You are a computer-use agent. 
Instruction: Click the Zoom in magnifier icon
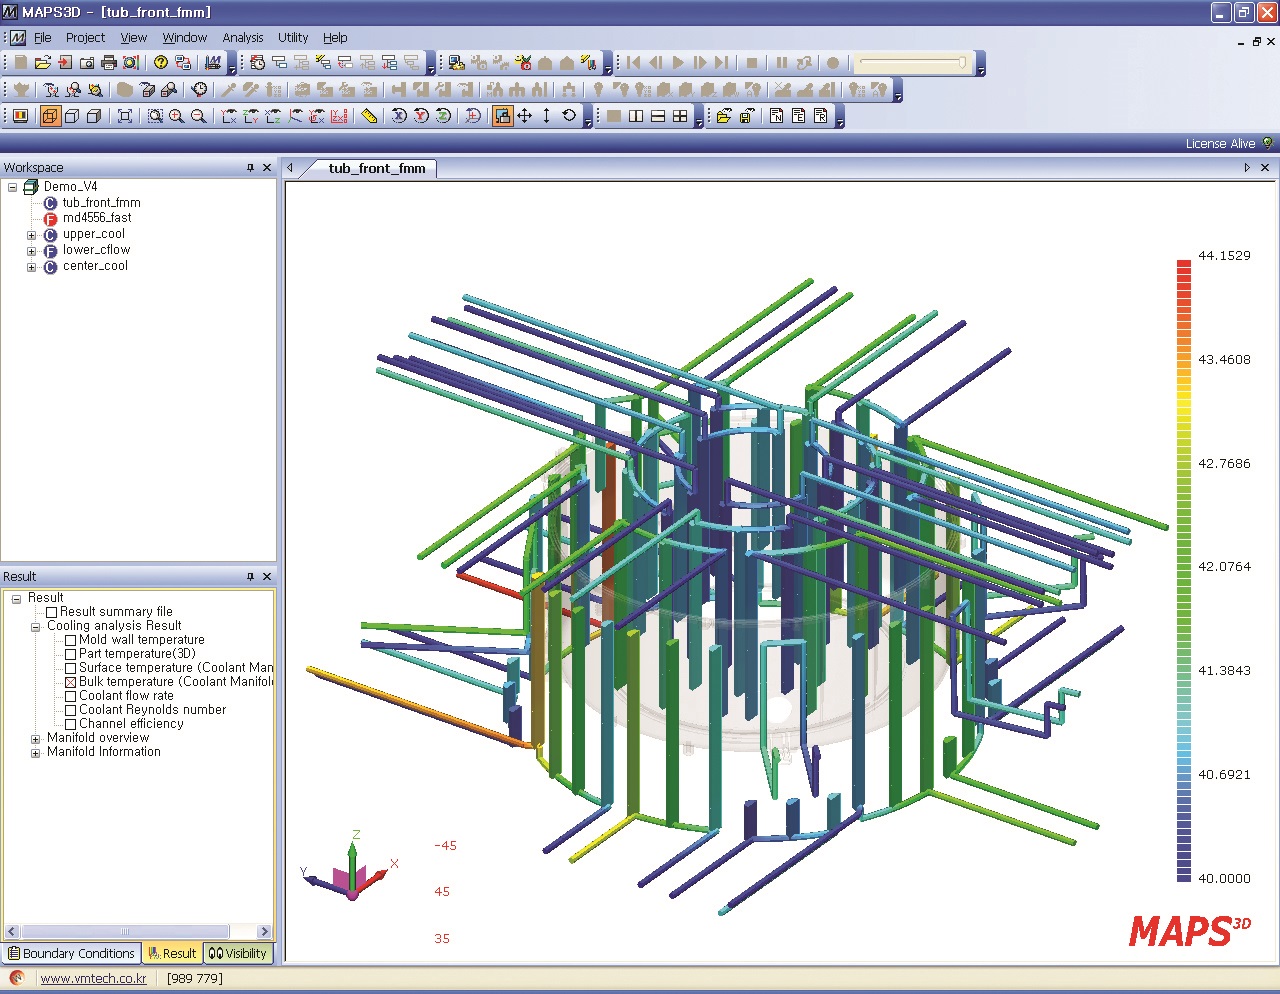(177, 116)
